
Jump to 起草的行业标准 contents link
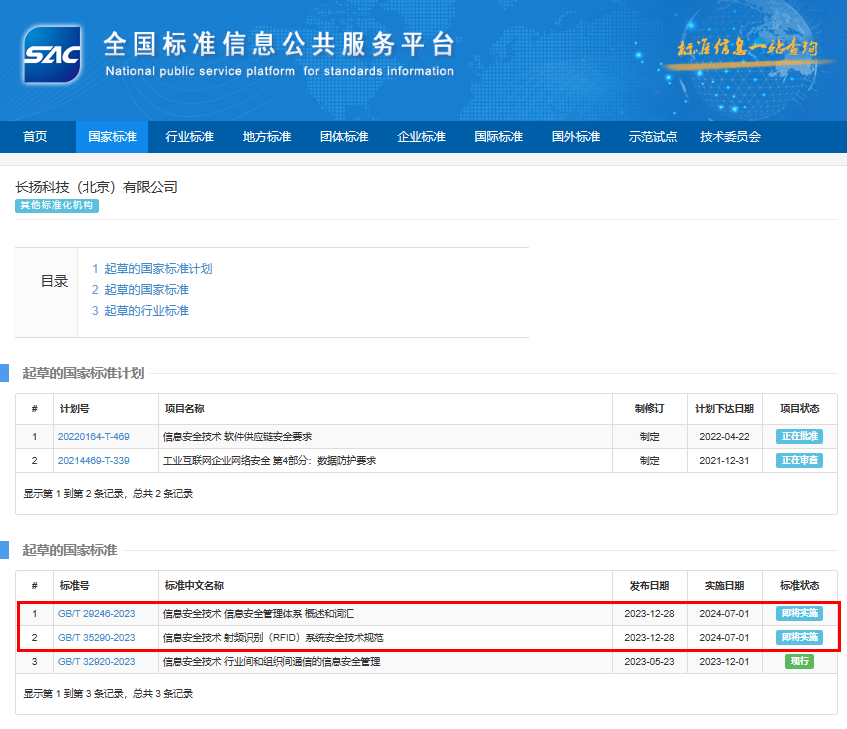click(x=140, y=311)
